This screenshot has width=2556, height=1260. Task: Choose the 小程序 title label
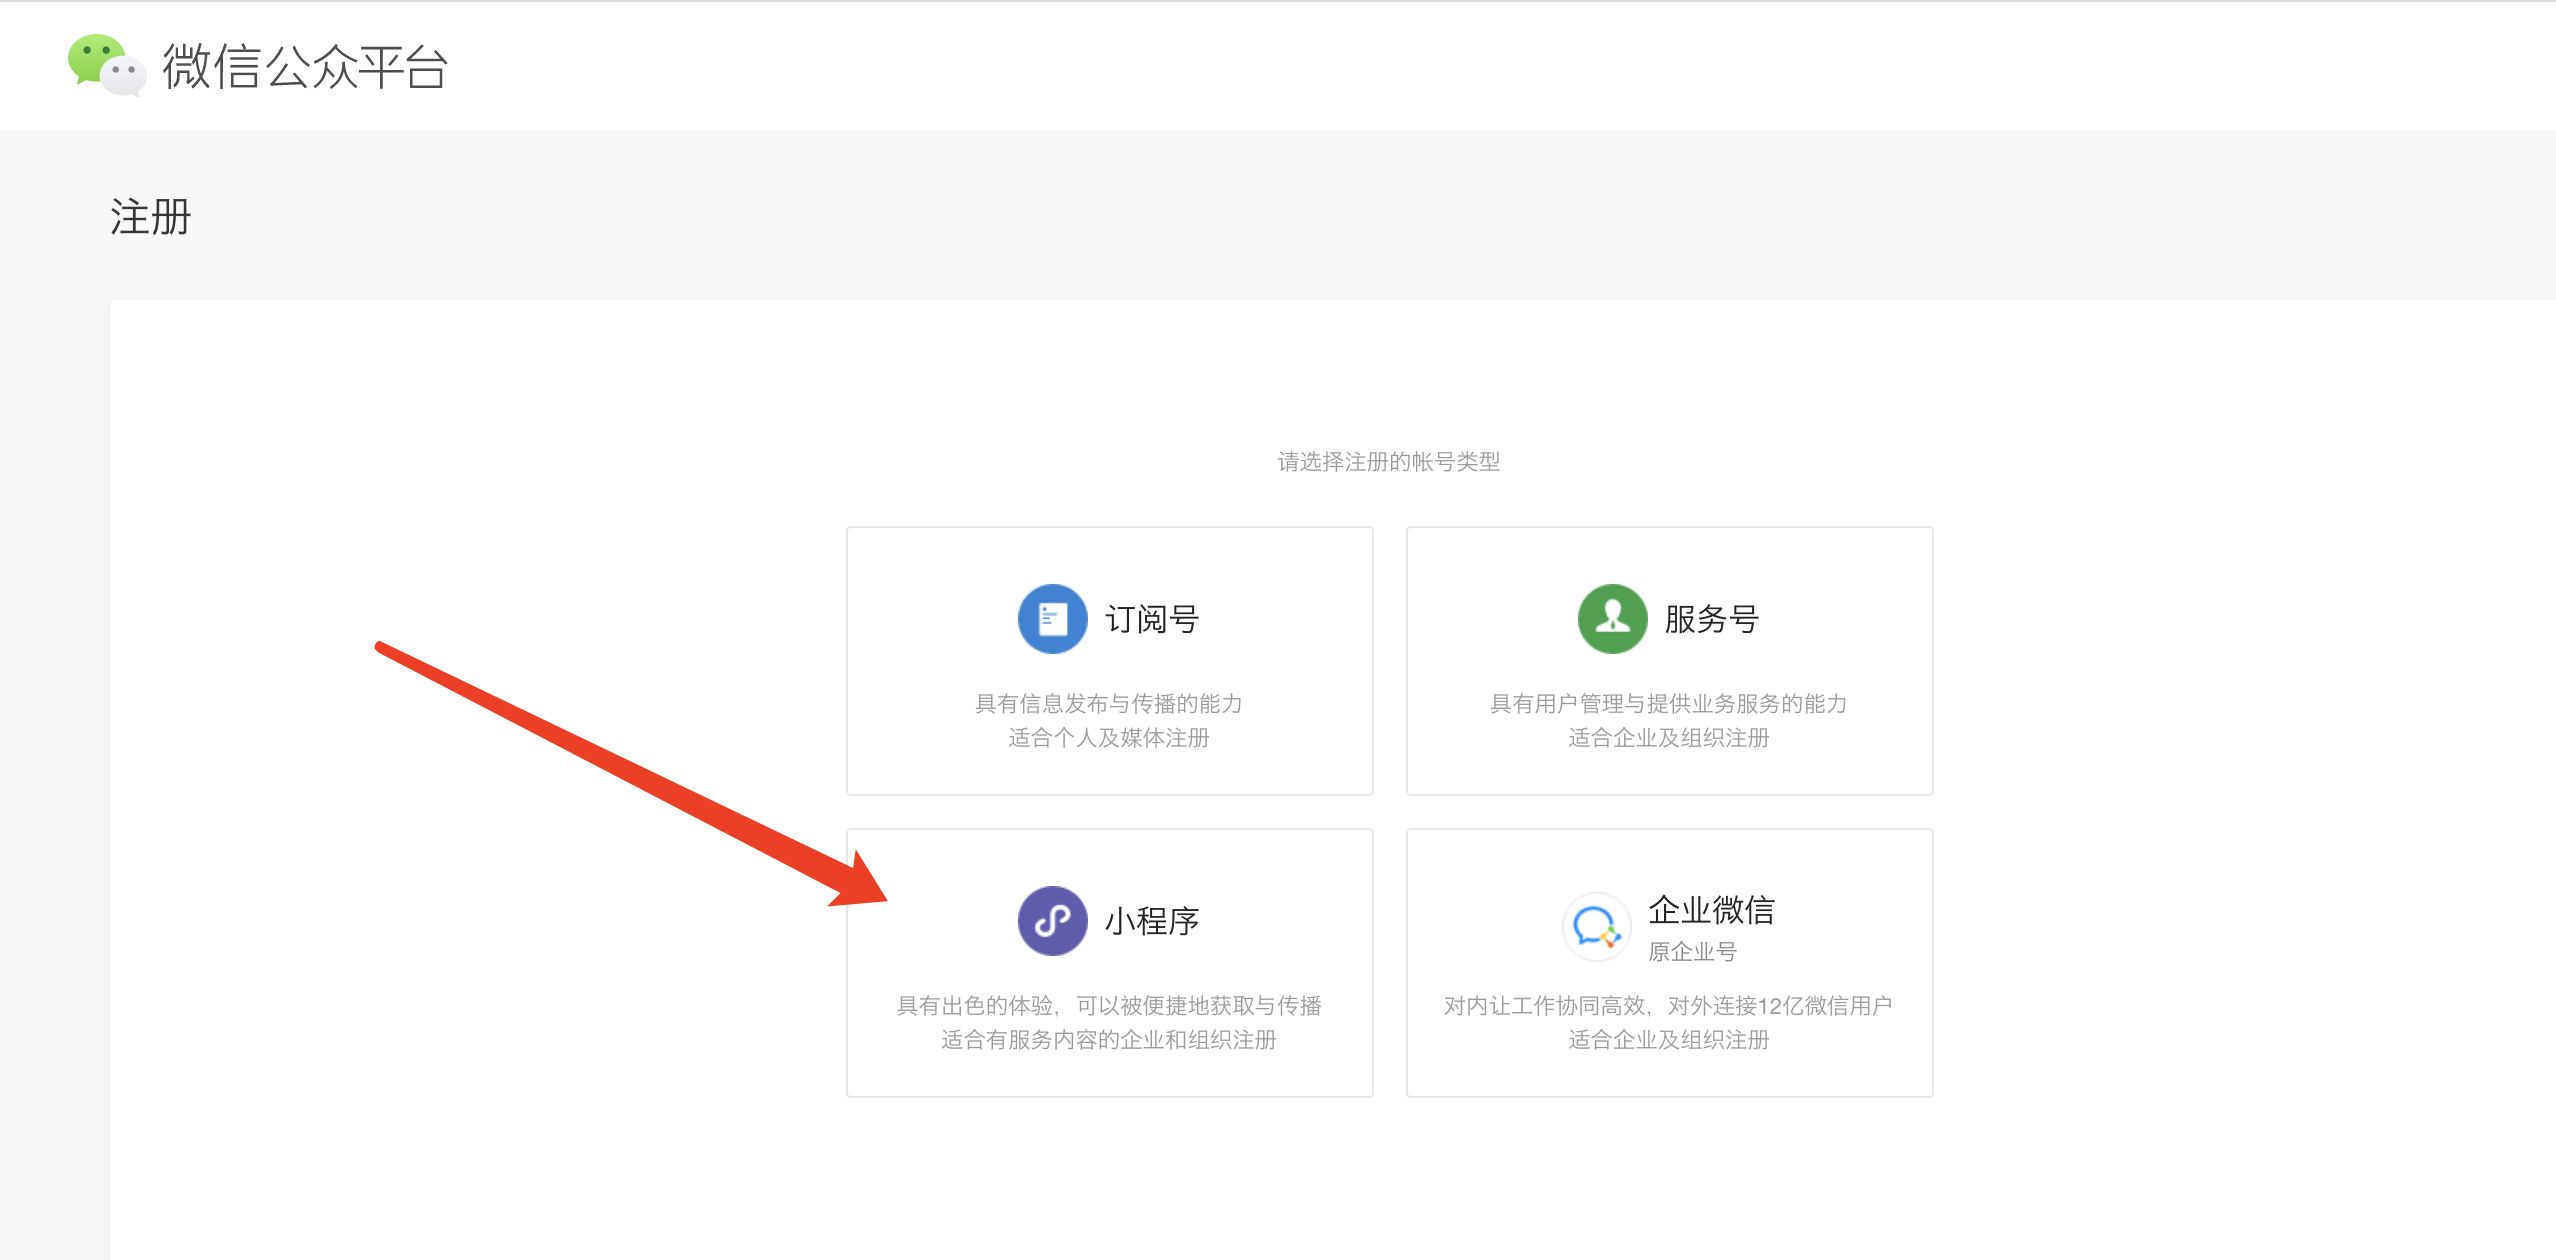click(1152, 921)
